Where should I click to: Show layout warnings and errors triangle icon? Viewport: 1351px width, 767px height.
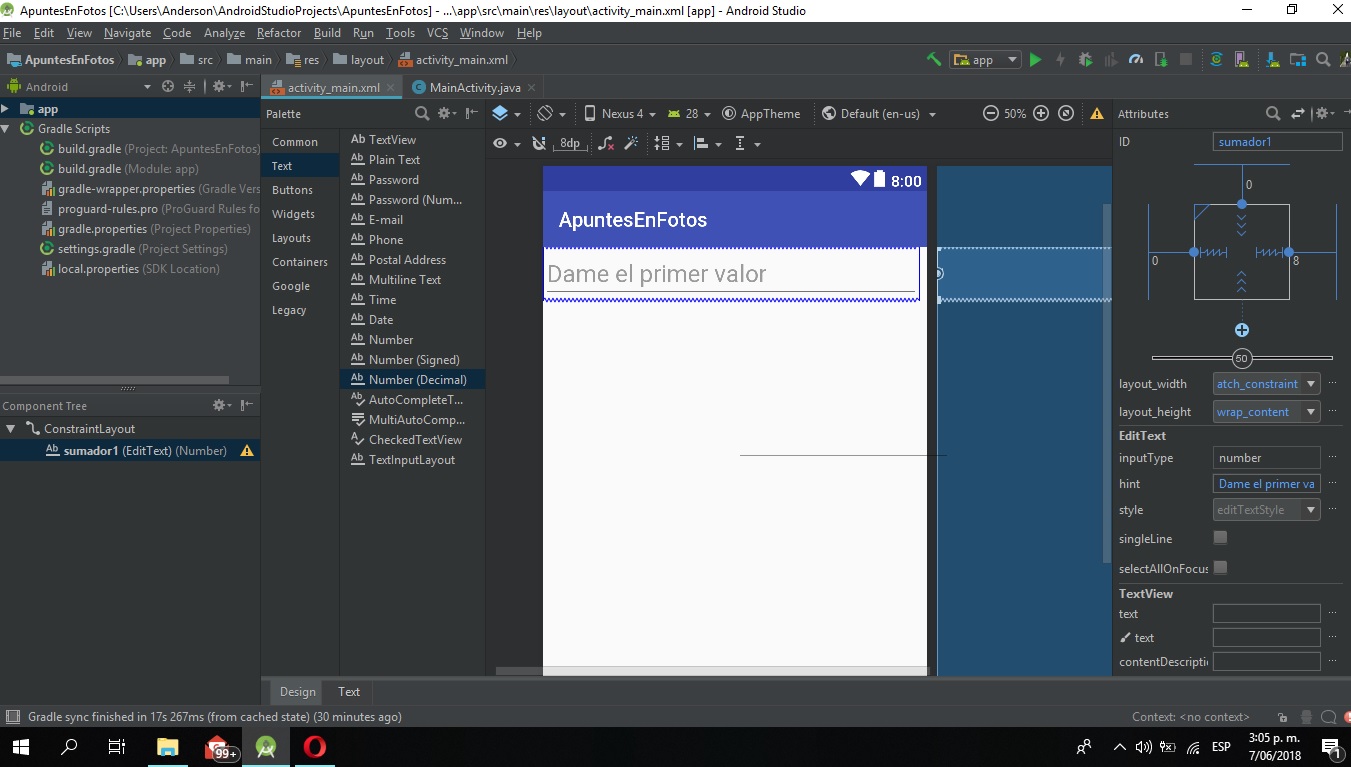click(x=1097, y=114)
